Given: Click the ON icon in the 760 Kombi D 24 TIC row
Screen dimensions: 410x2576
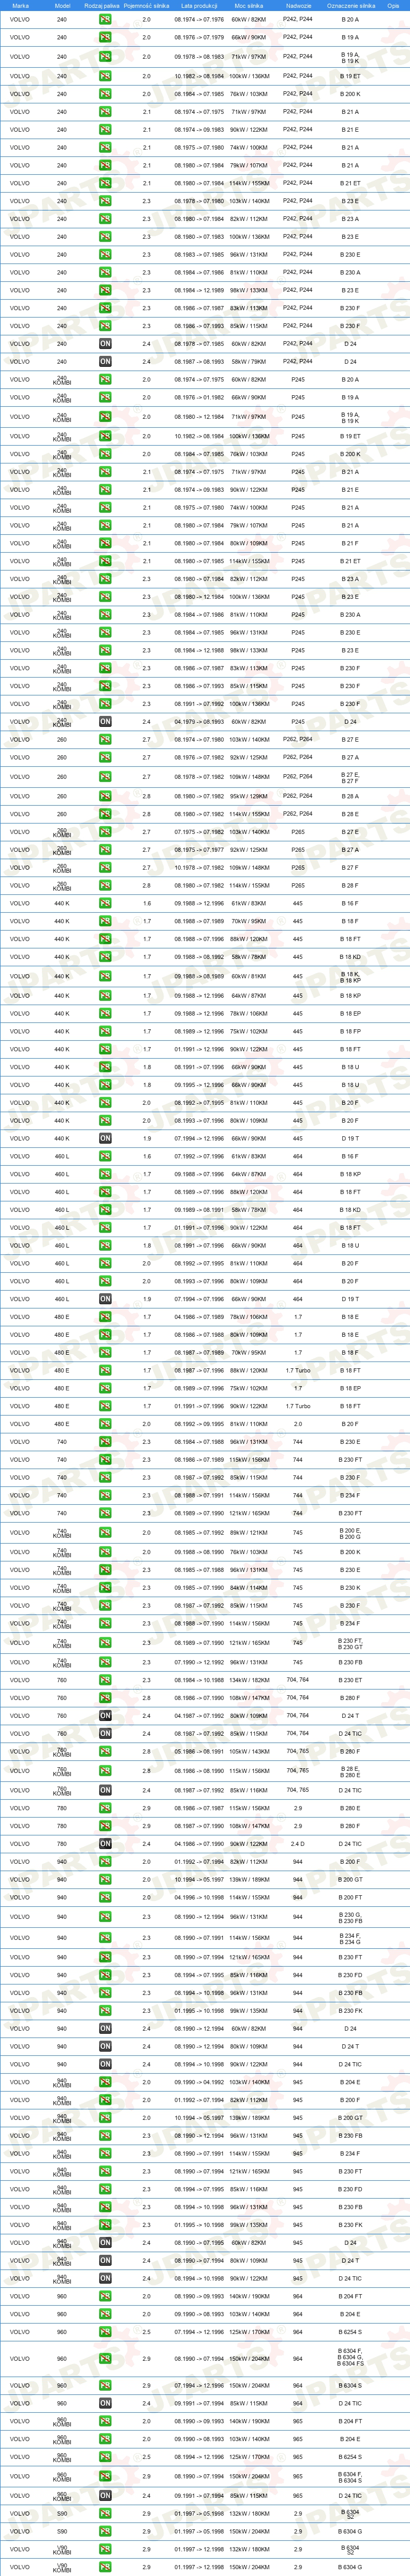Looking at the screenshot, I should 105,1790.
